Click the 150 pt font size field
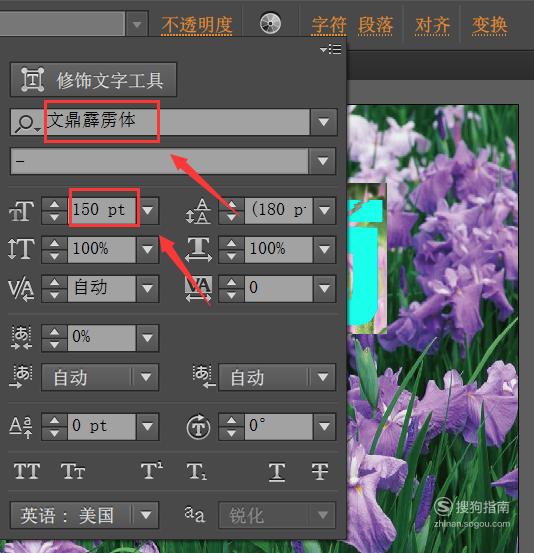The height and width of the screenshot is (553, 534). point(102,211)
